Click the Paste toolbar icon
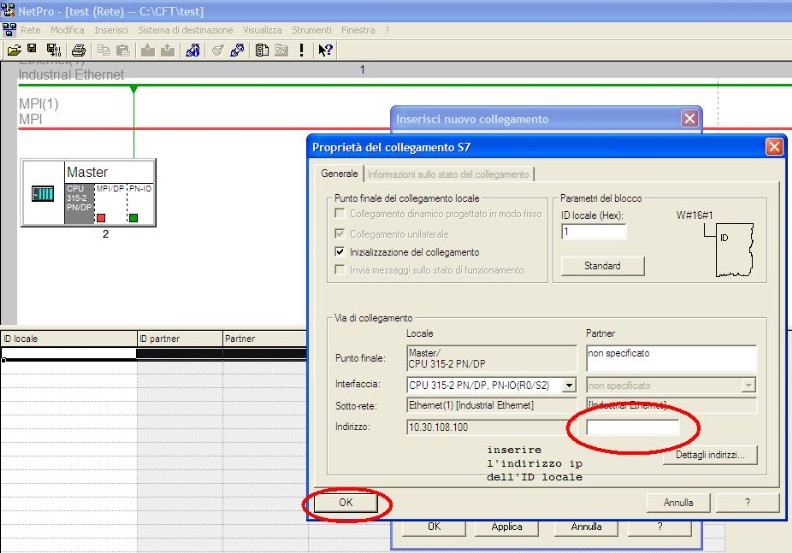Image resolution: width=792 pixels, height=553 pixels. (123, 50)
